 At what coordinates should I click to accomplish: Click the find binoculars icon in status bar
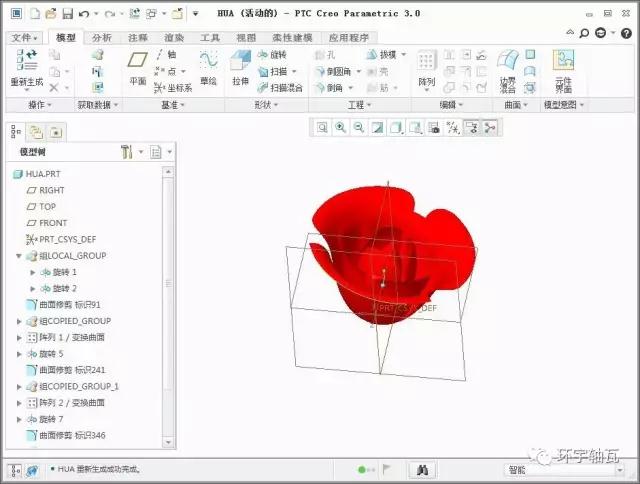click(423, 469)
